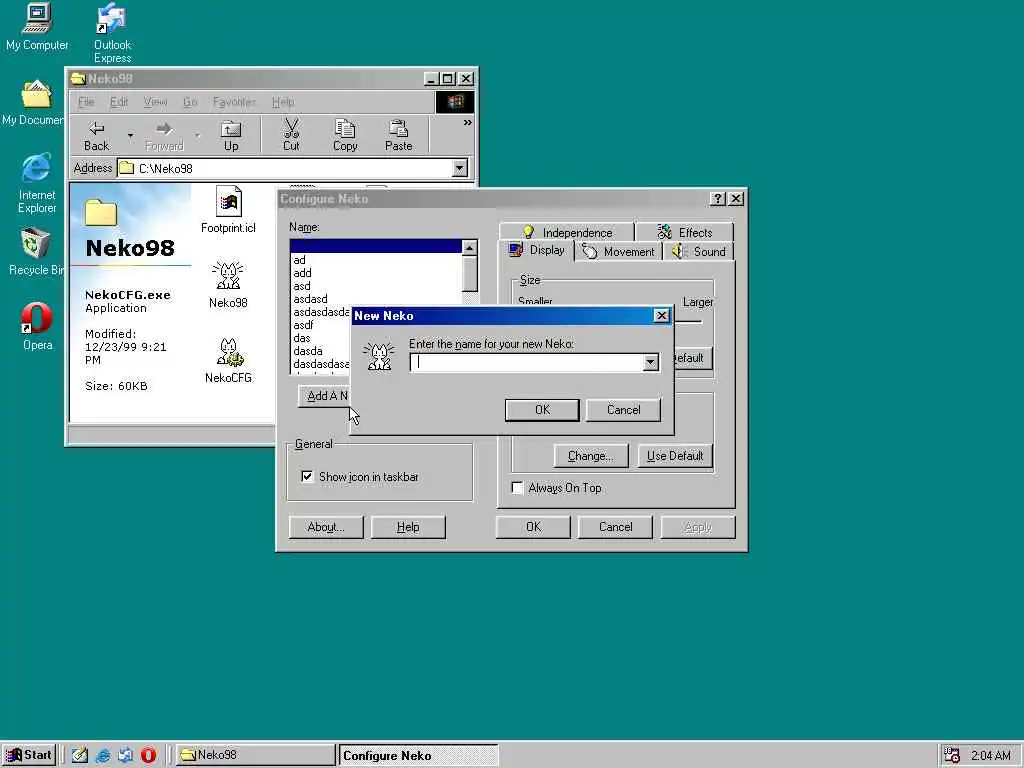The image size is (1024, 768).
Task: Switch to Effects tab
Action: tap(684, 232)
